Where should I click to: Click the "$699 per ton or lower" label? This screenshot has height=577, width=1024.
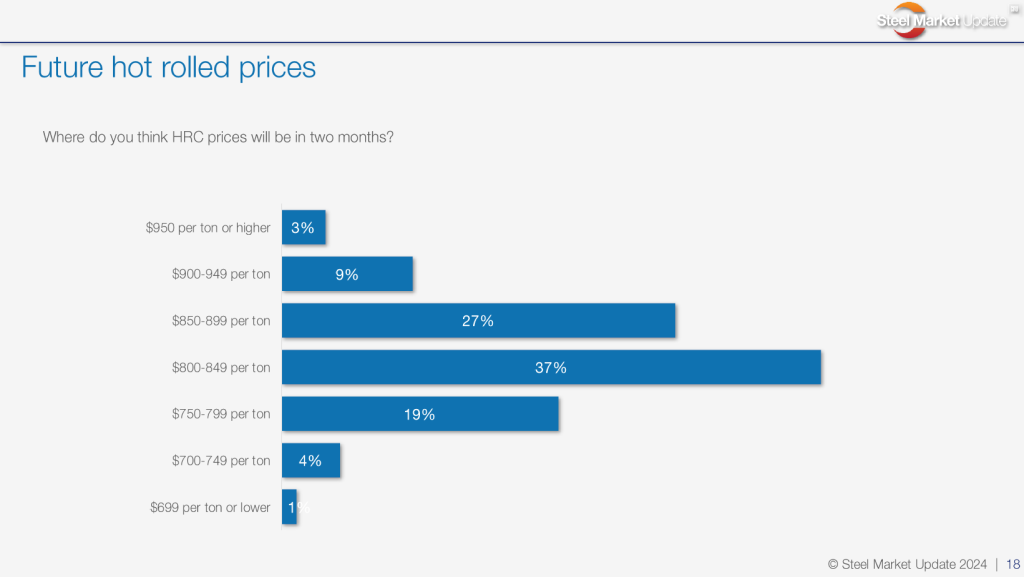click(210, 507)
